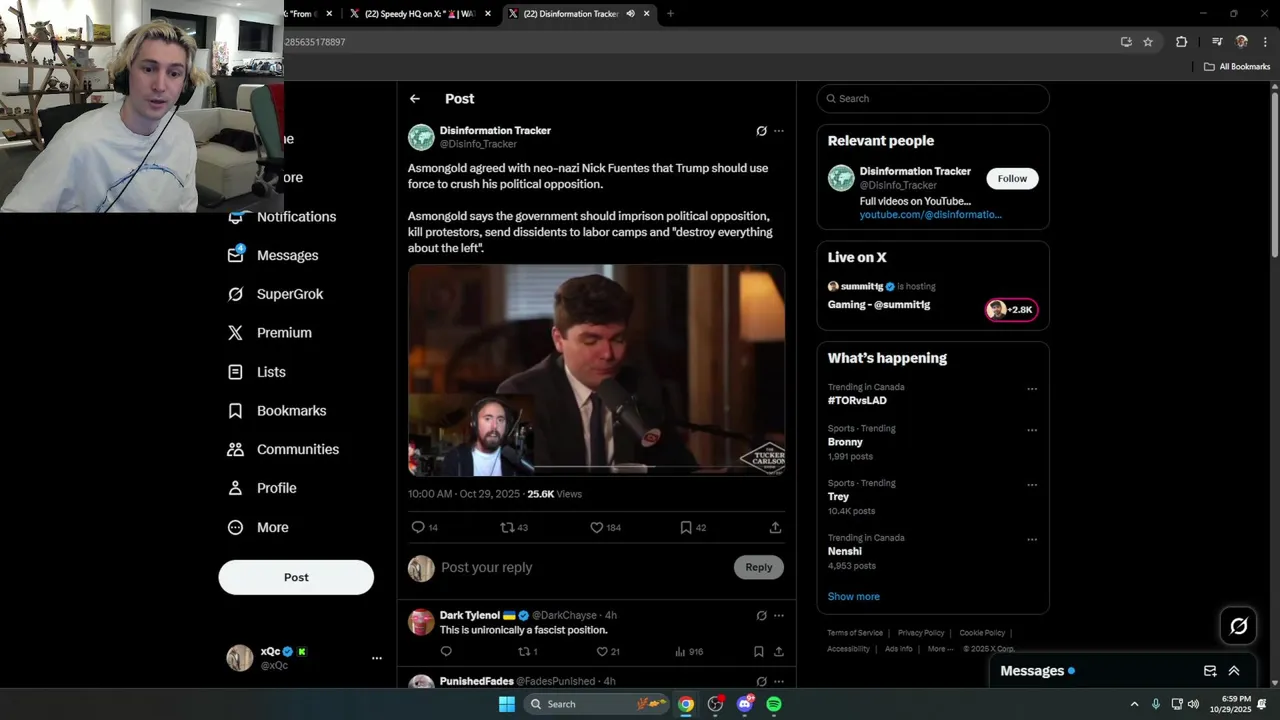This screenshot has width=1280, height=720.
Task: Click the white Post compose button
Action: (296, 577)
